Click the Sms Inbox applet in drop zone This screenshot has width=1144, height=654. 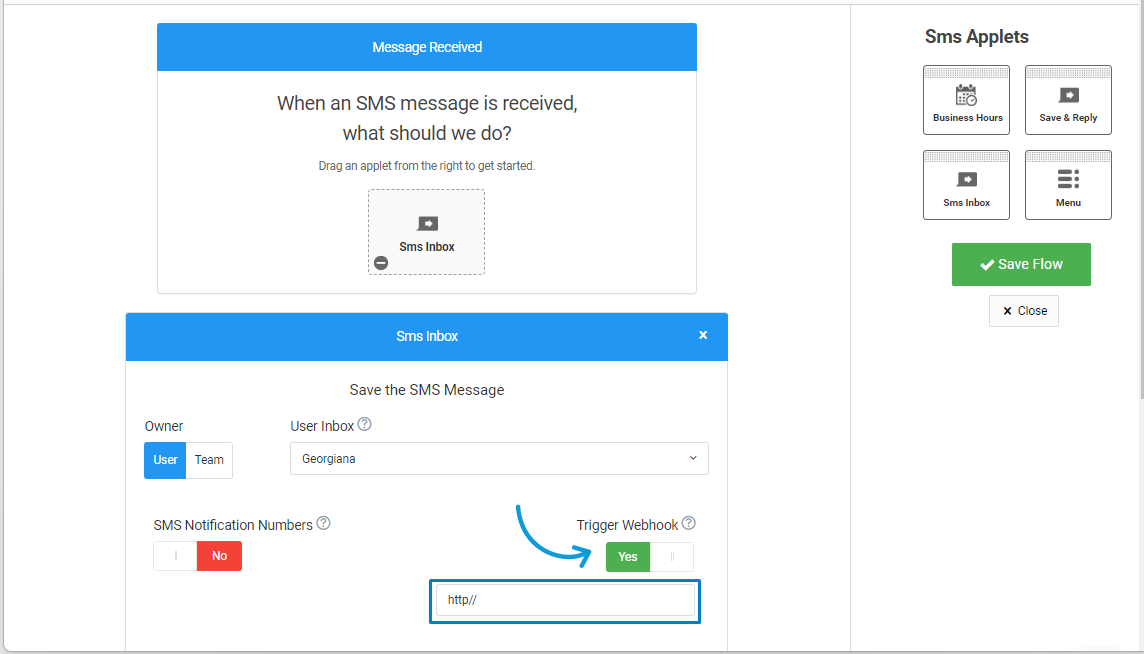(x=427, y=232)
